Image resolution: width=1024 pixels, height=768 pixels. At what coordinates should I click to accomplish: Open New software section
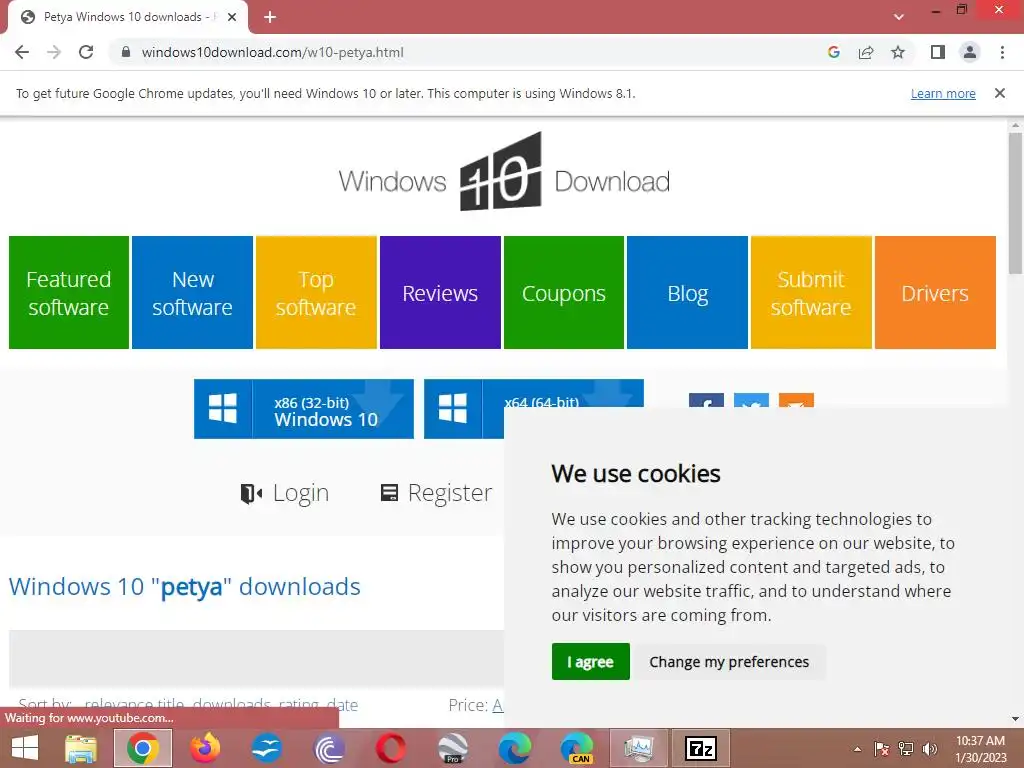[192, 293]
